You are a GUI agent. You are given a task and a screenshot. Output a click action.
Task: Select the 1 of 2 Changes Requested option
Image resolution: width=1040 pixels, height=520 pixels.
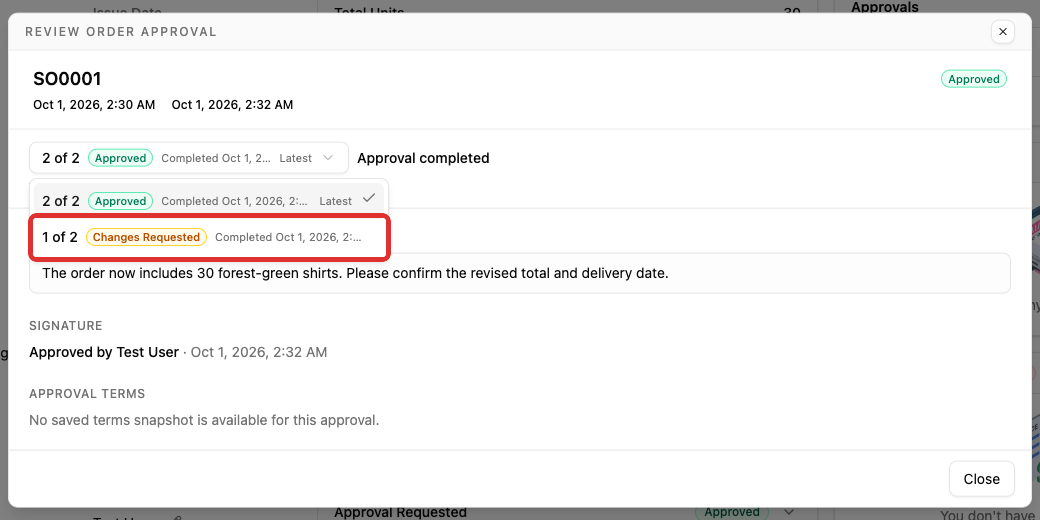[209, 237]
